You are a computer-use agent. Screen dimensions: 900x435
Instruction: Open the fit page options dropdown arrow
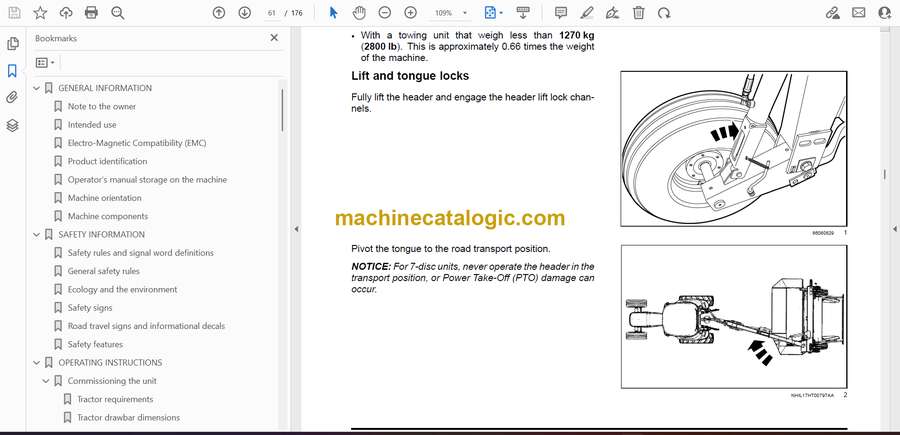[x=501, y=13]
